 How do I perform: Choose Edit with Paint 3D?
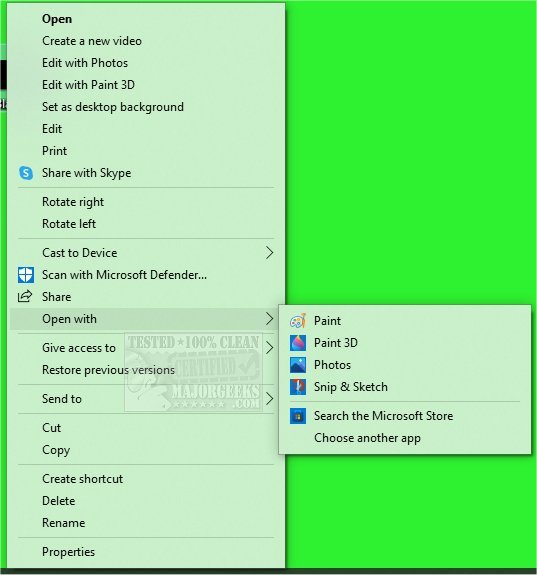[88, 85]
